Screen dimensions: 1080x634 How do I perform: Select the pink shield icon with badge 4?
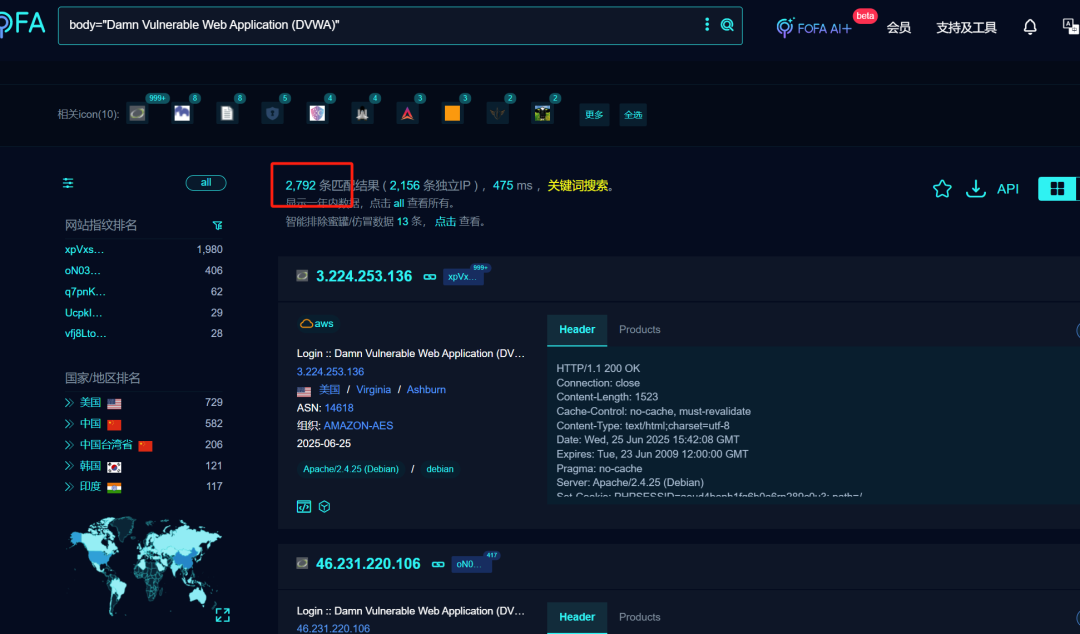click(317, 113)
